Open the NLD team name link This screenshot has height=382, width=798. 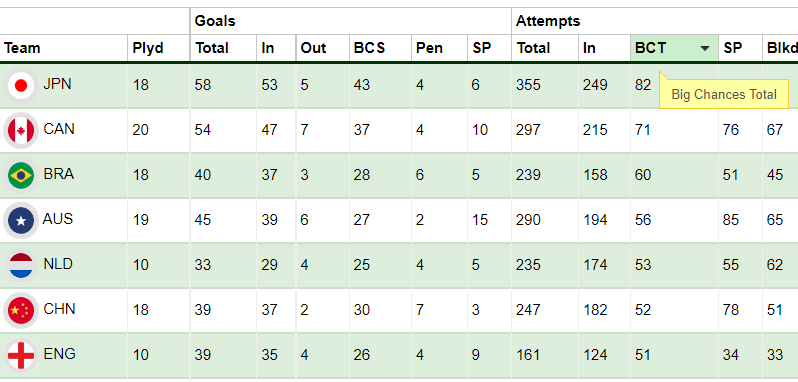pos(58,264)
